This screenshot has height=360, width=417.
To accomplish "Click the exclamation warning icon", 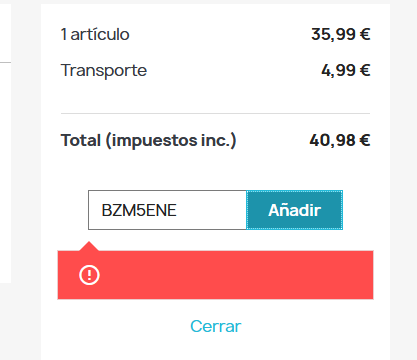I will (x=89, y=275).
